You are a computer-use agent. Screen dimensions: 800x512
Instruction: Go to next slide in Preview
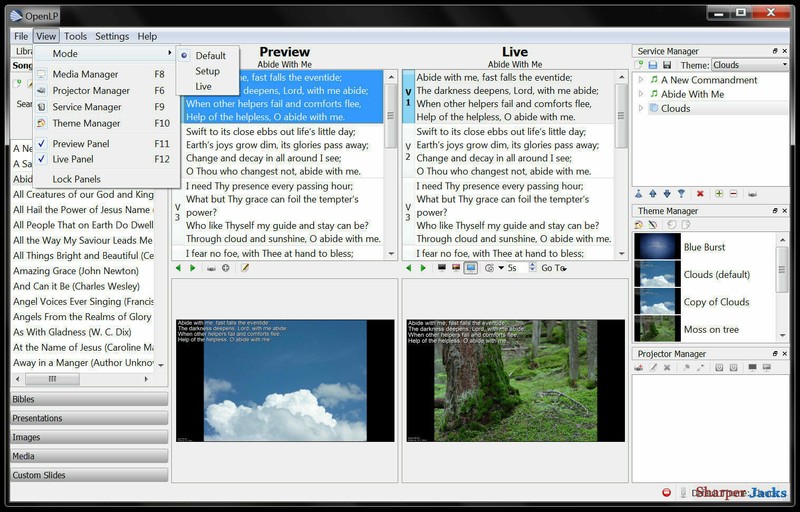[192, 268]
